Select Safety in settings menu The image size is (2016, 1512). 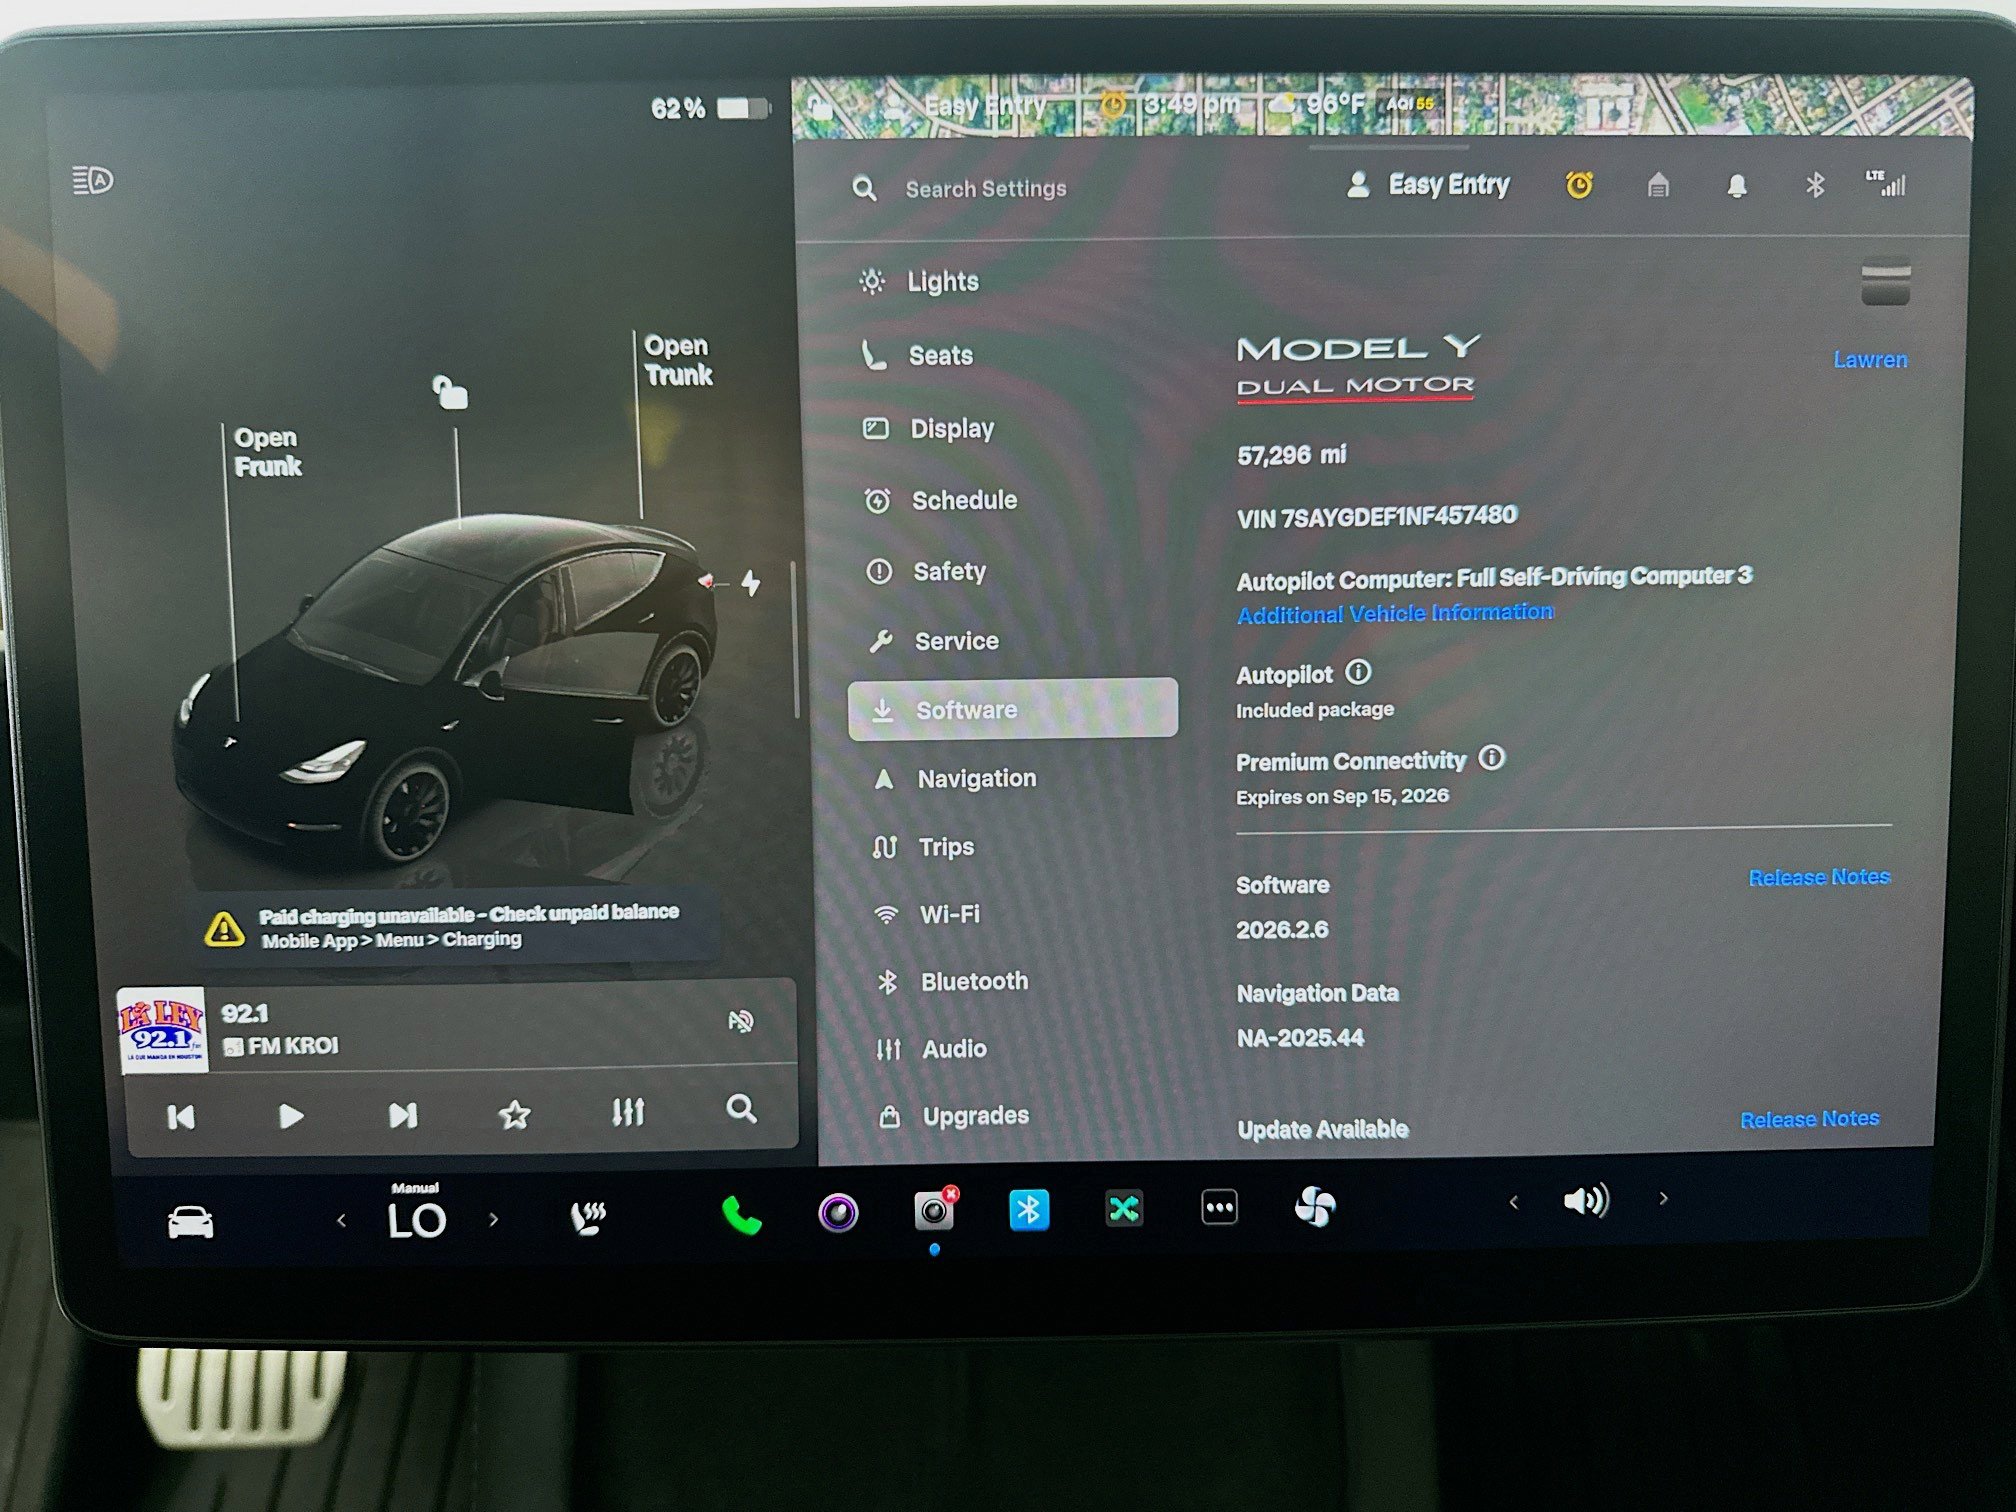(x=926, y=571)
